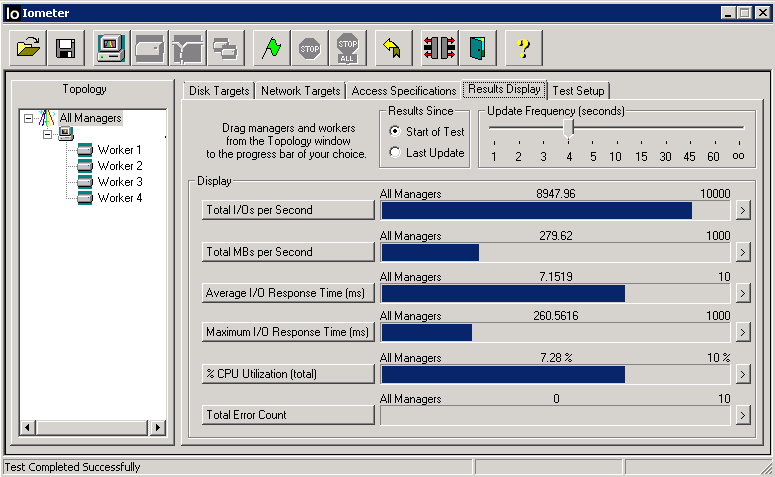Disconnect selected manager toolbar icon

coord(439,48)
